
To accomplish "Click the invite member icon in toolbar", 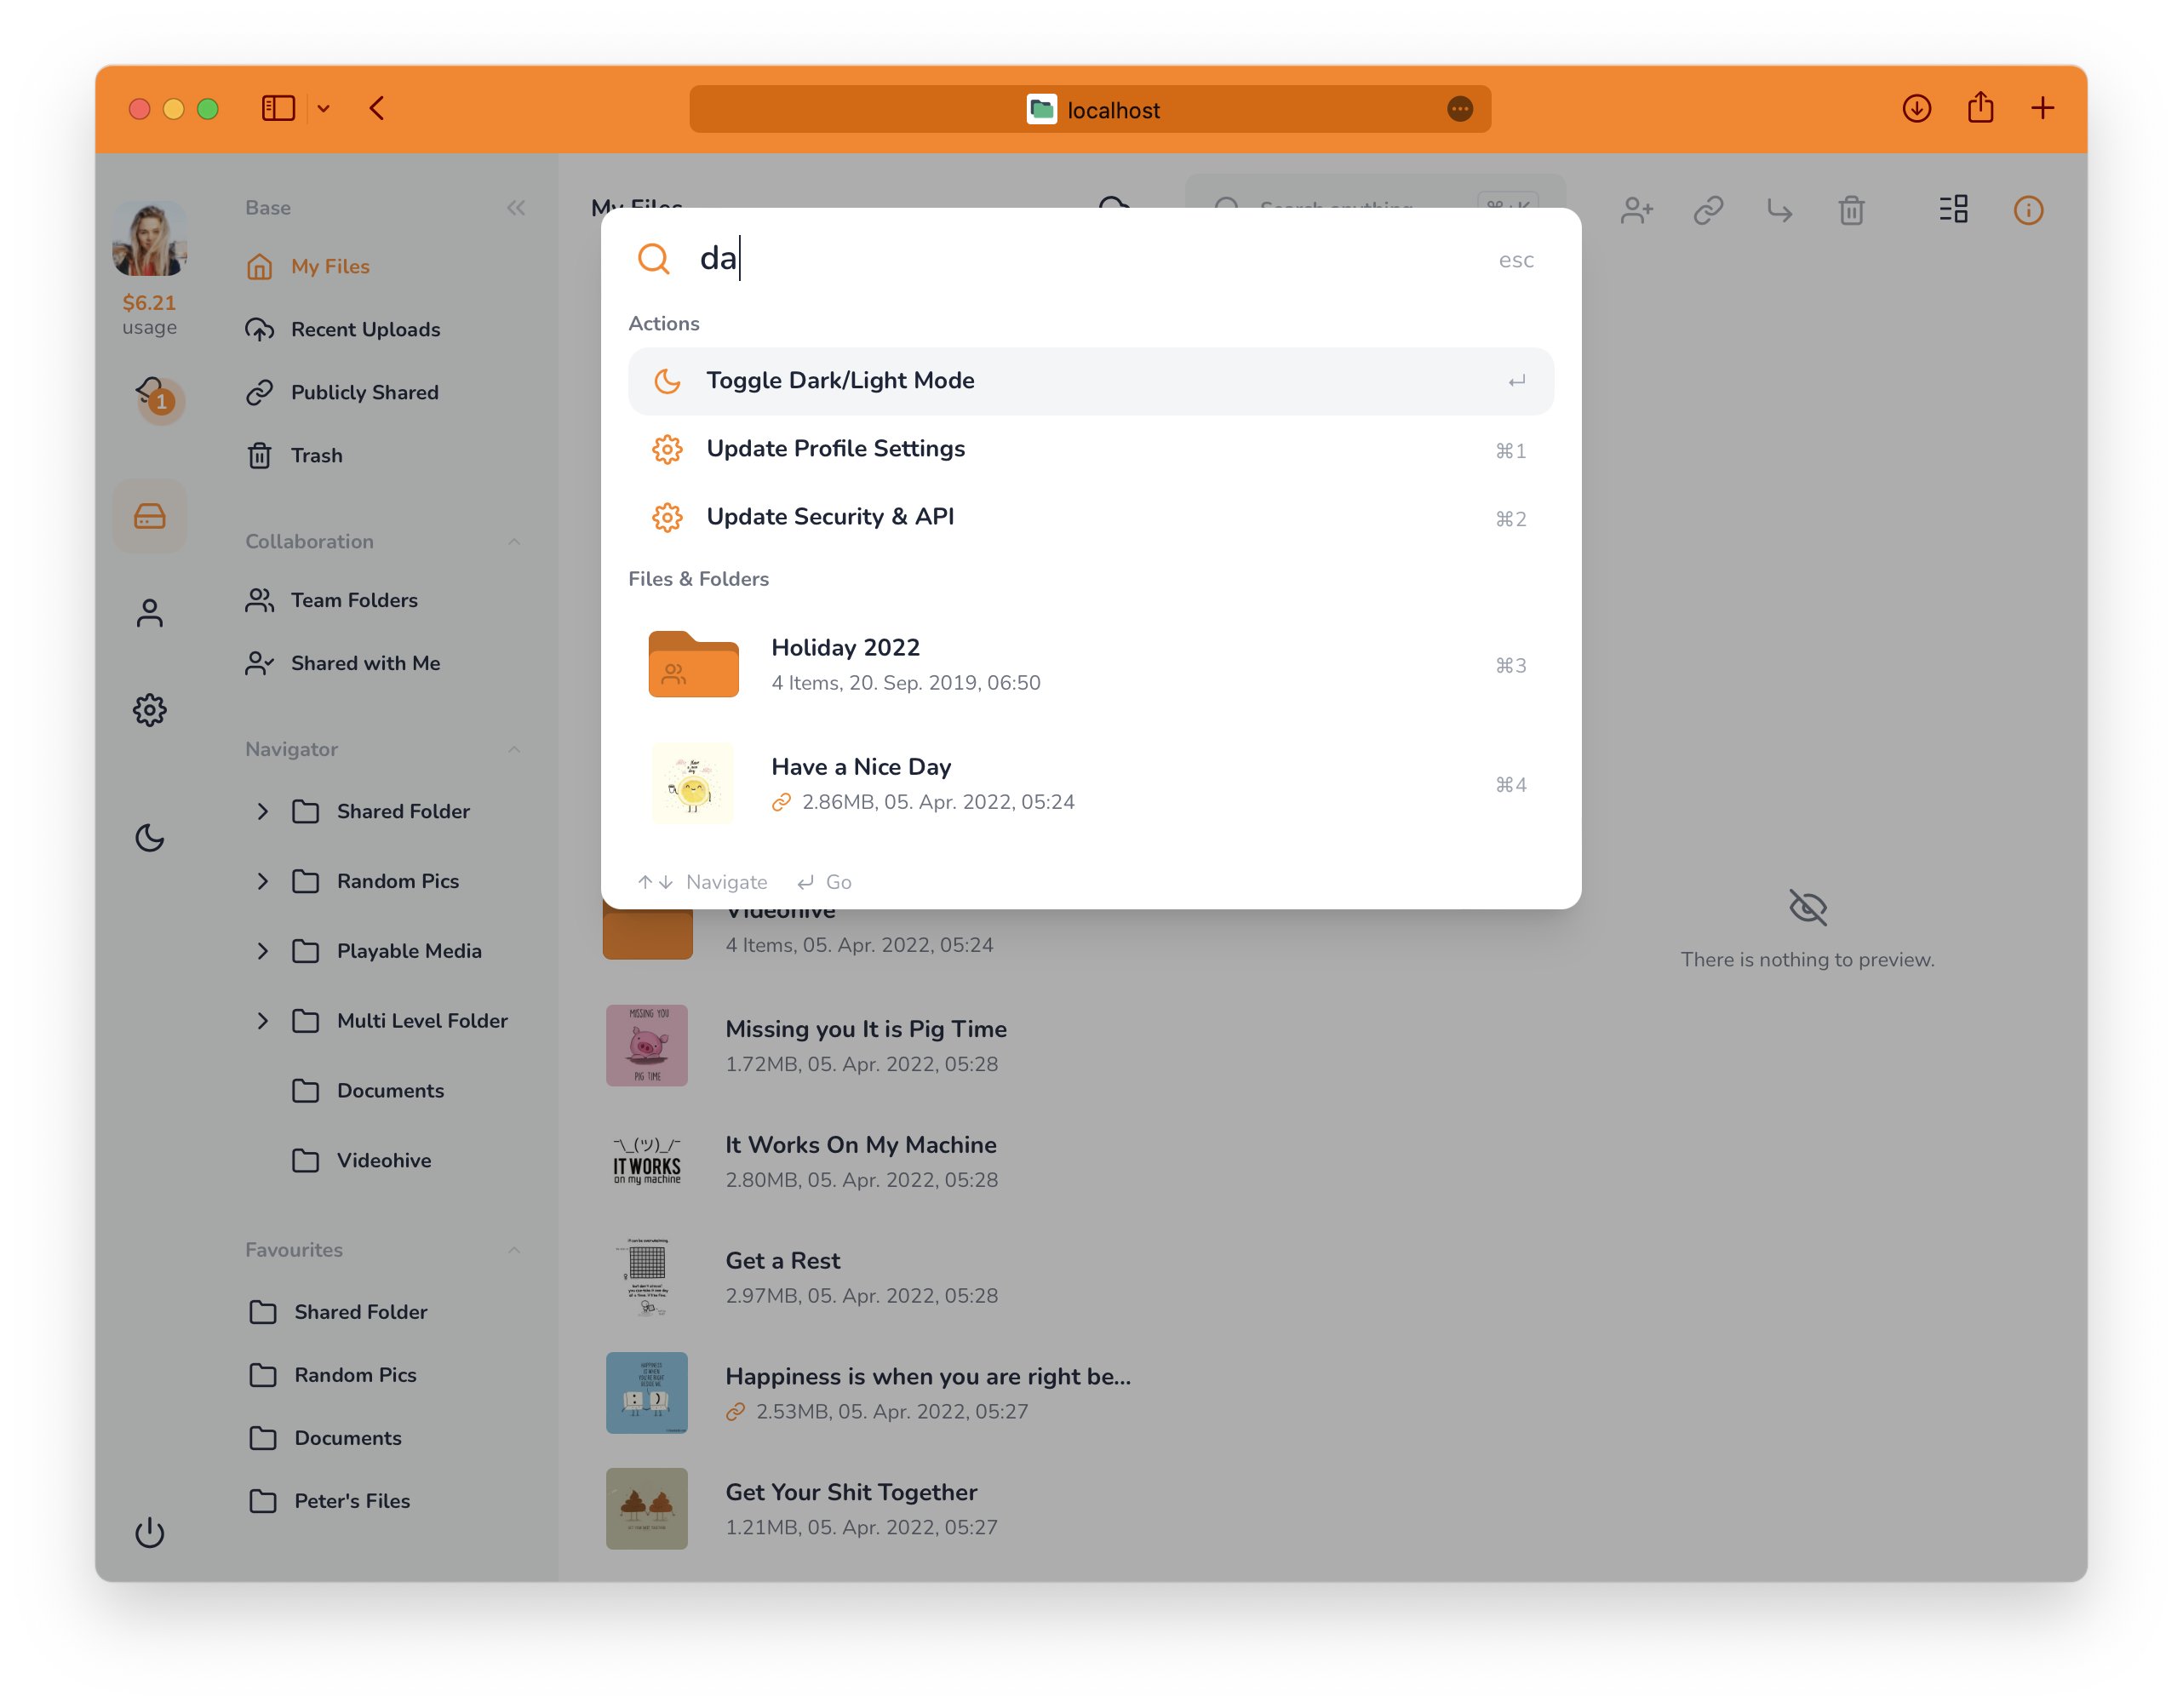I will [1636, 210].
